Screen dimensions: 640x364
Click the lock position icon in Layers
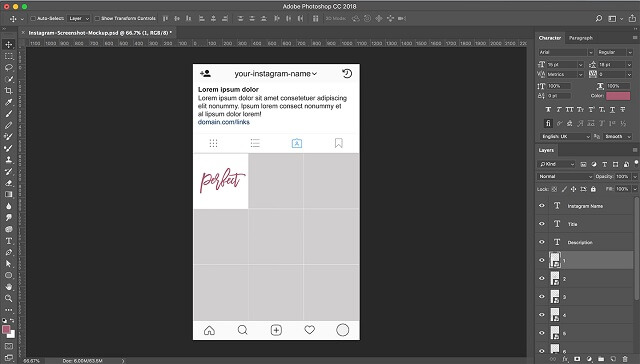(573, 189)
